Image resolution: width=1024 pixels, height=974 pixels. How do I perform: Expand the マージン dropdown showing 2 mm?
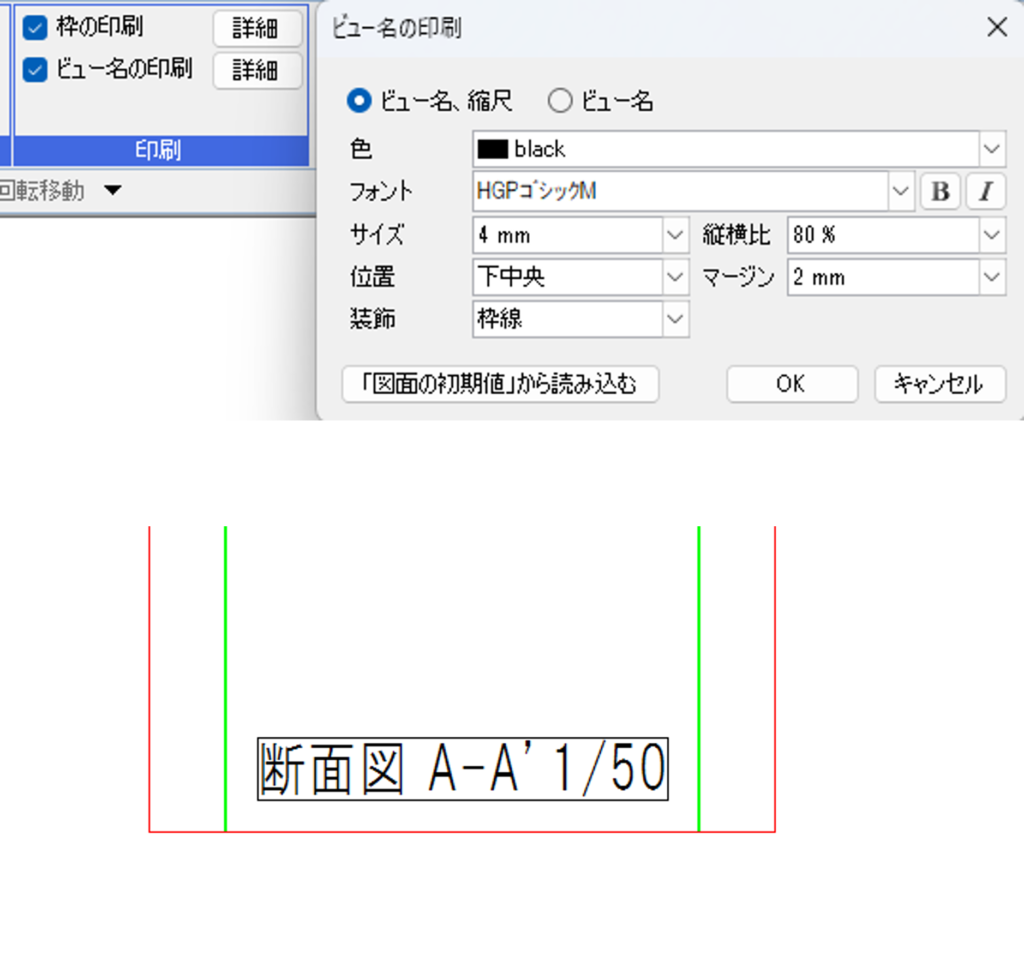pyautogui.click(x=991, y=278)
